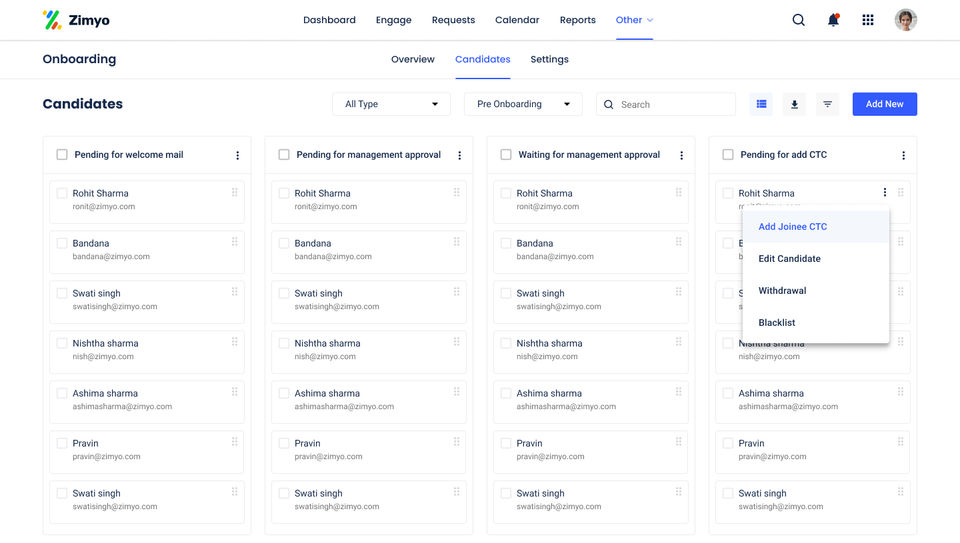The image size is (960, 543).
Task: Open the user profile avatar
Action: pyautogui.click(x=905, y=20)
